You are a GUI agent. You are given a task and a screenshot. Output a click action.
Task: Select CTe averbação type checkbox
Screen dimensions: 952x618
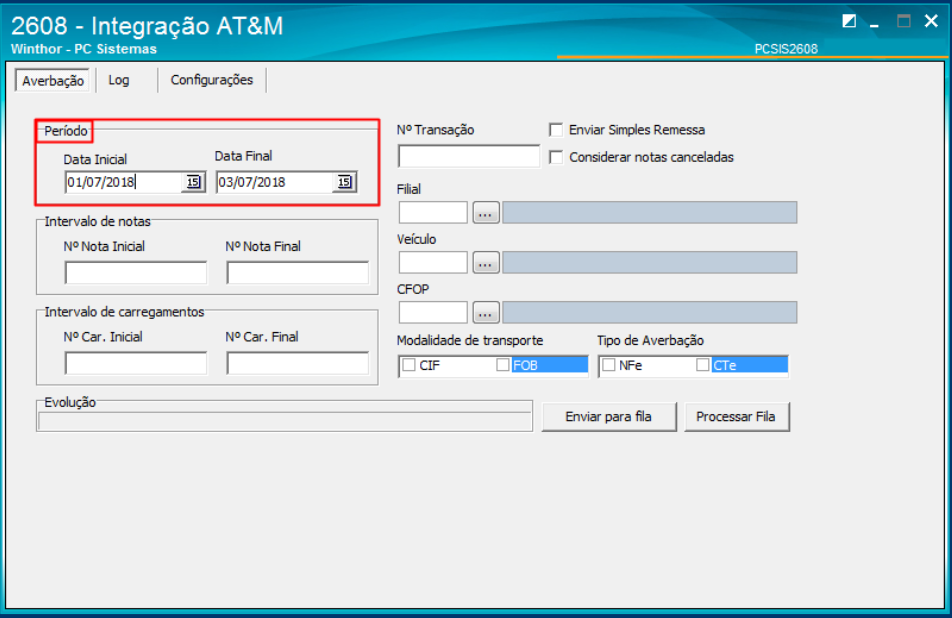coord(702,365)
